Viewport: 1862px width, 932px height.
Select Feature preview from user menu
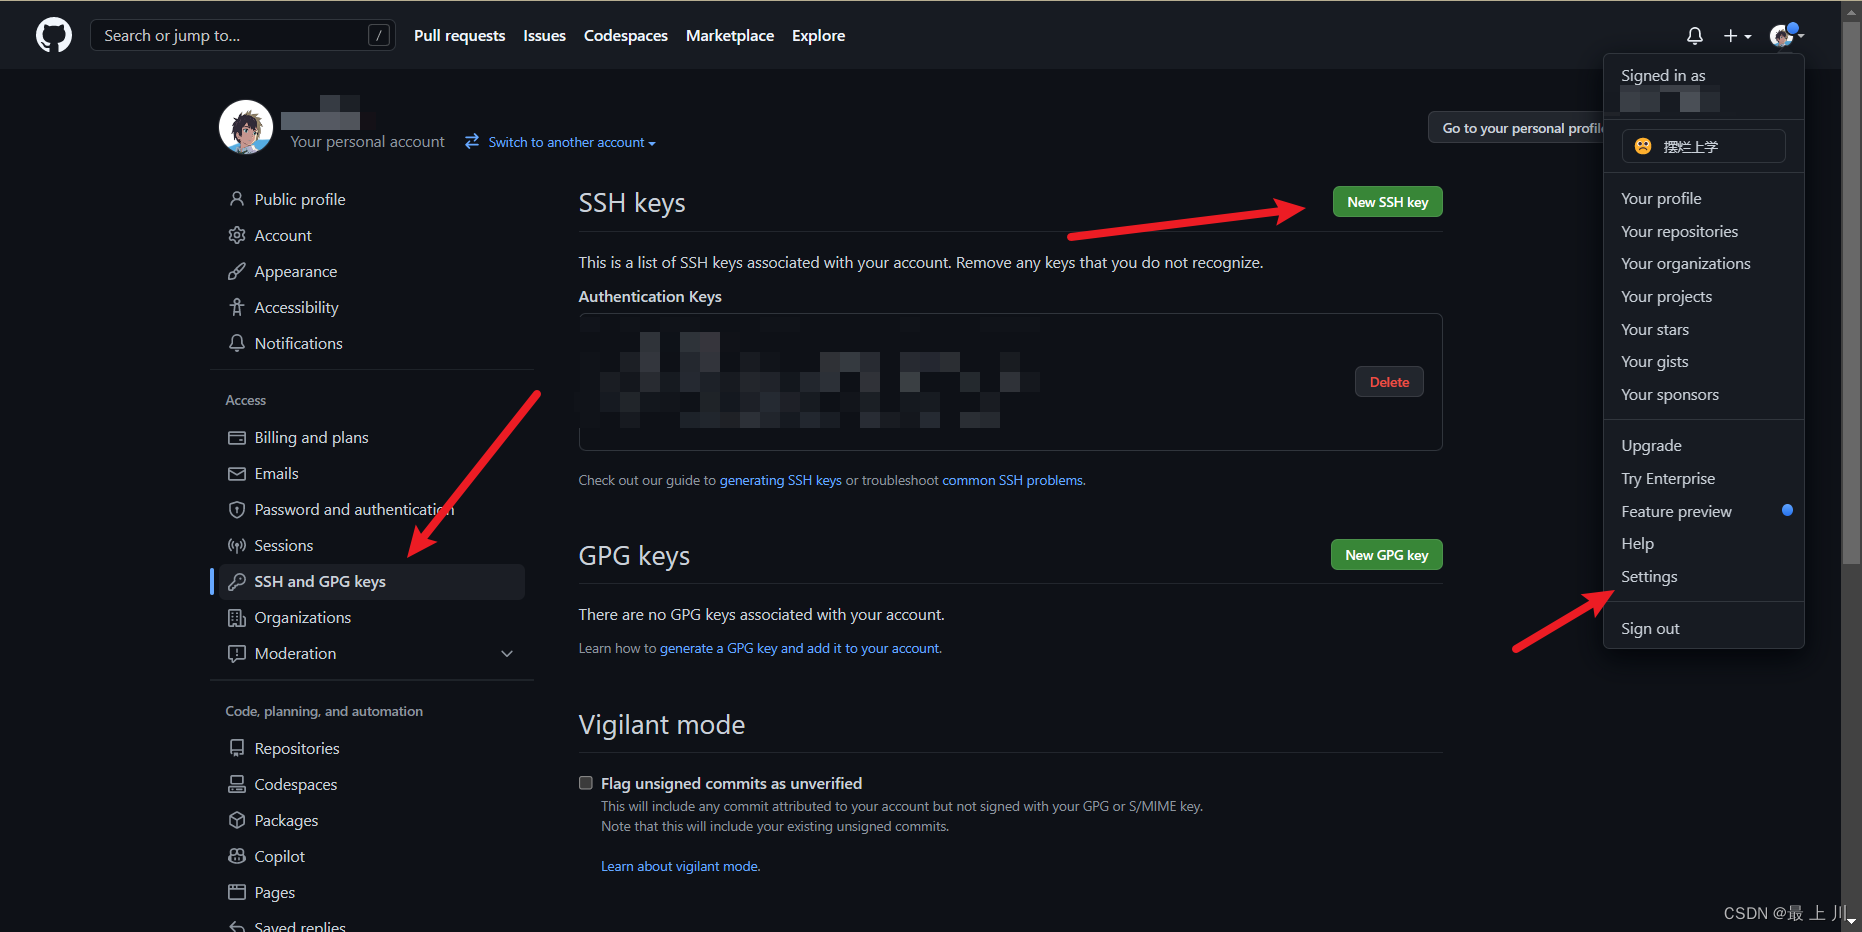(x=1703, y=511)
